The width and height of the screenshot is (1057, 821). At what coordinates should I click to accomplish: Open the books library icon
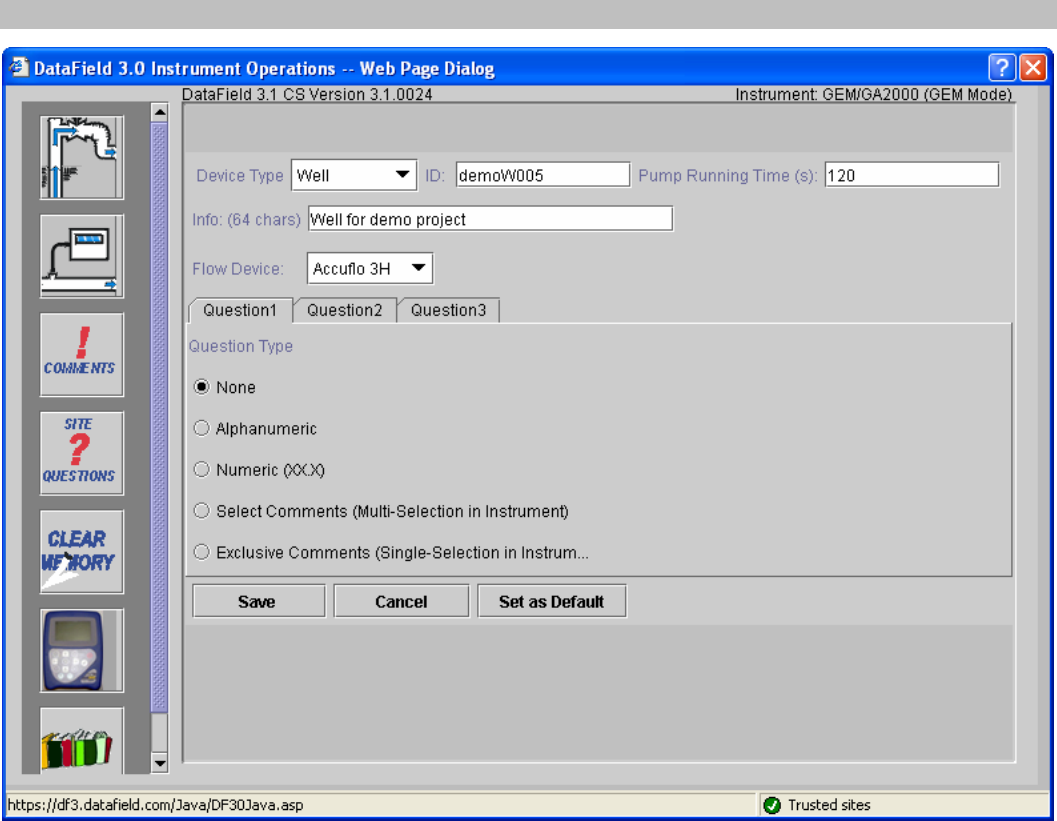click(82, 741)
